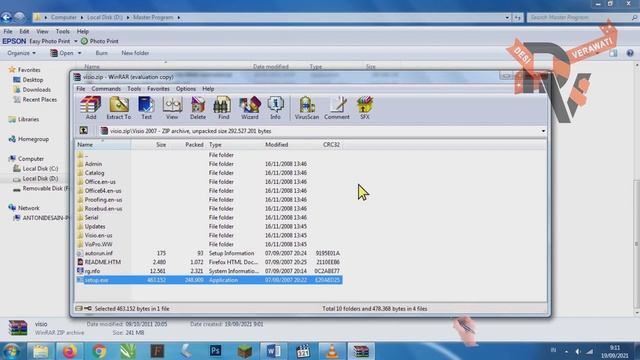640x360 pixels.
Task: Click the EPSON Photo Print button
Action: [100, 41]
